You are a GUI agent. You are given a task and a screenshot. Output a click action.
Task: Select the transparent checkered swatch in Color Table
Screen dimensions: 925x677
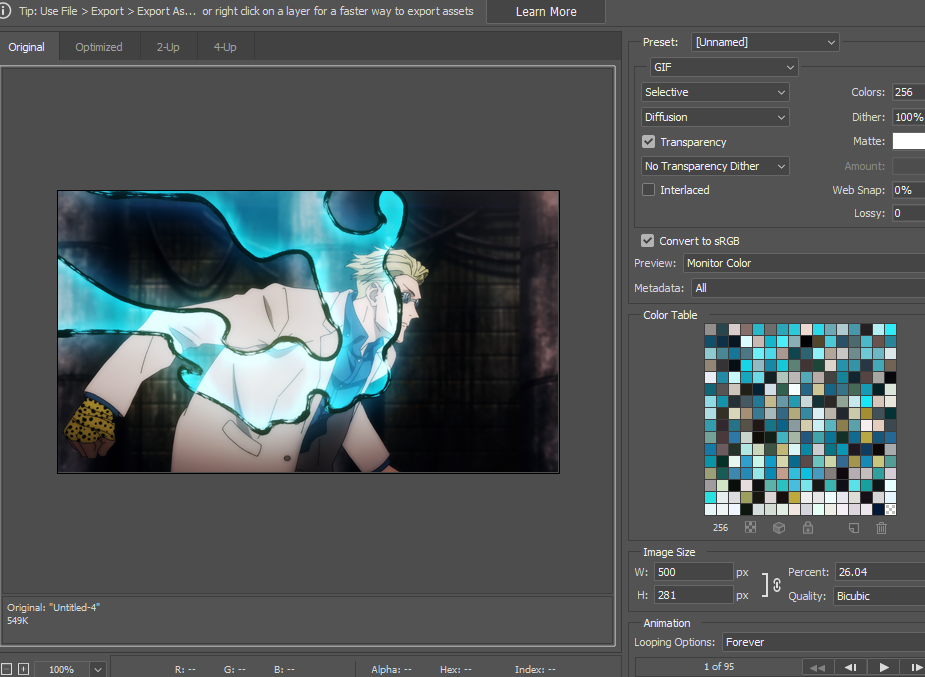[890, 510]
